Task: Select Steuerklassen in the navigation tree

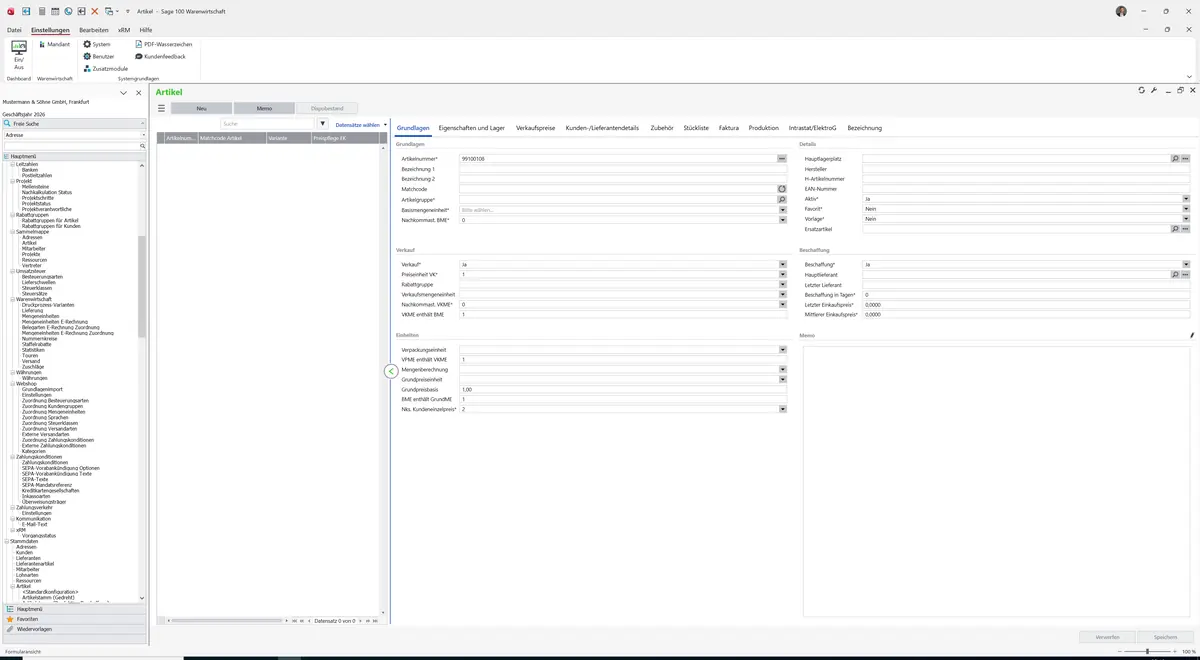Action: 35,288
